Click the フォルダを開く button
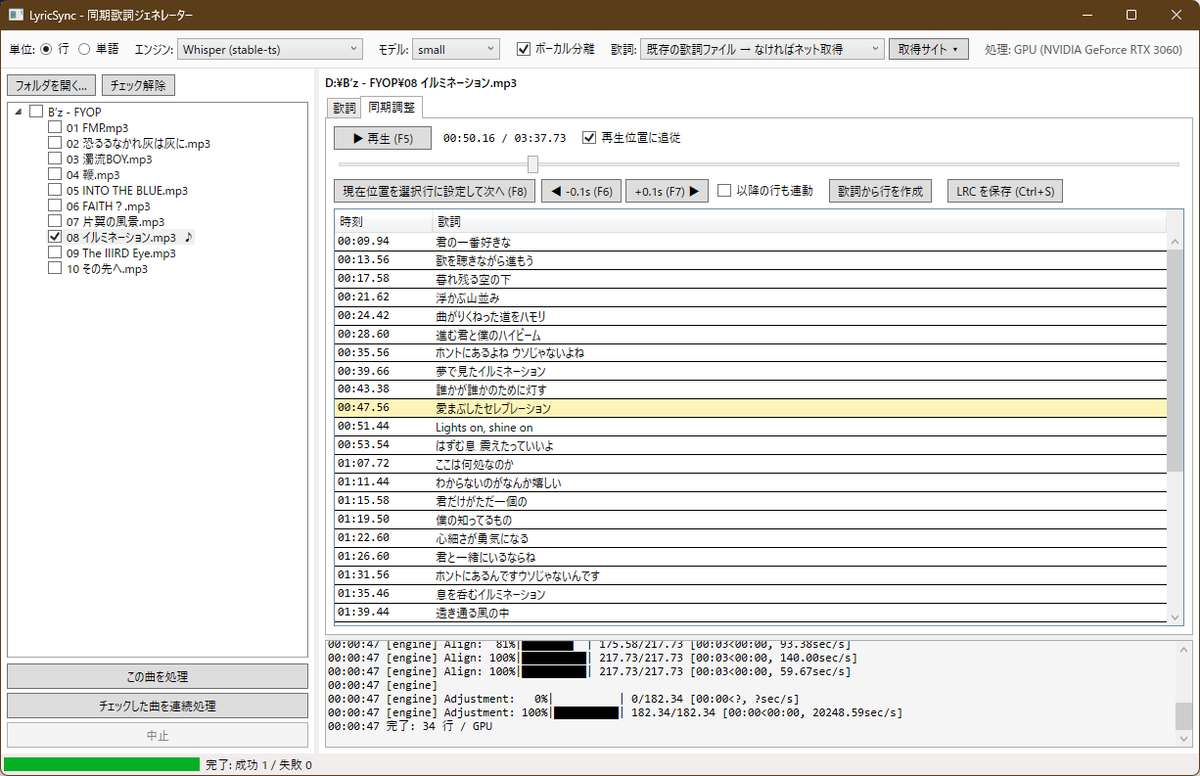 (x=52, y=85)
